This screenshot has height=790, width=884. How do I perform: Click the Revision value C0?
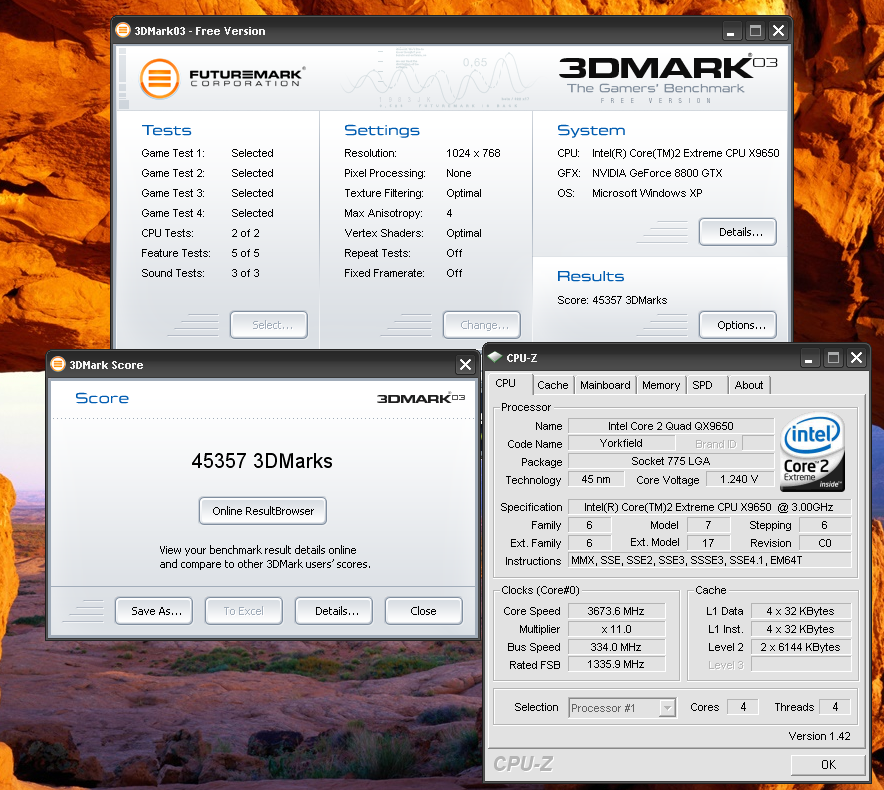pyautogui.click(x=825, y=543)
